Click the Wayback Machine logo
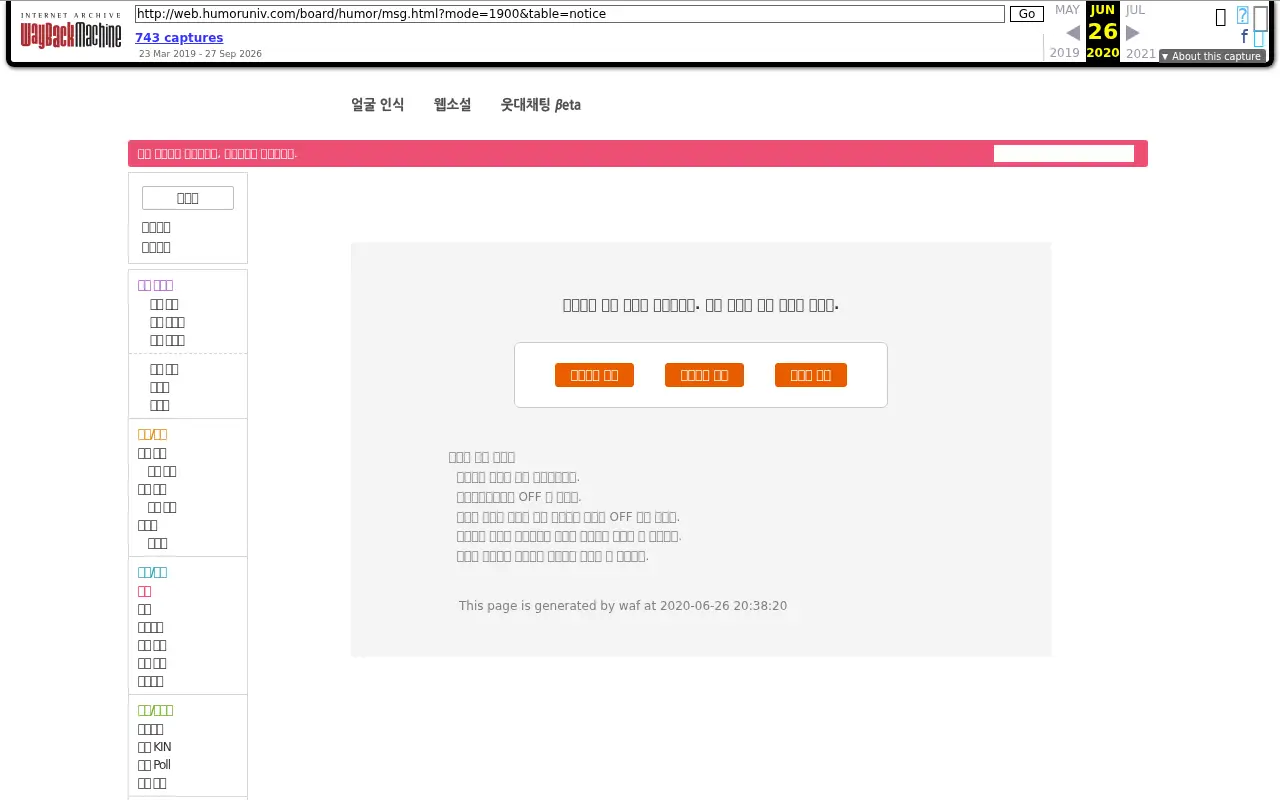Image resolution: width=1280 pixels, height=800 pixels. [x=71, y=32]
